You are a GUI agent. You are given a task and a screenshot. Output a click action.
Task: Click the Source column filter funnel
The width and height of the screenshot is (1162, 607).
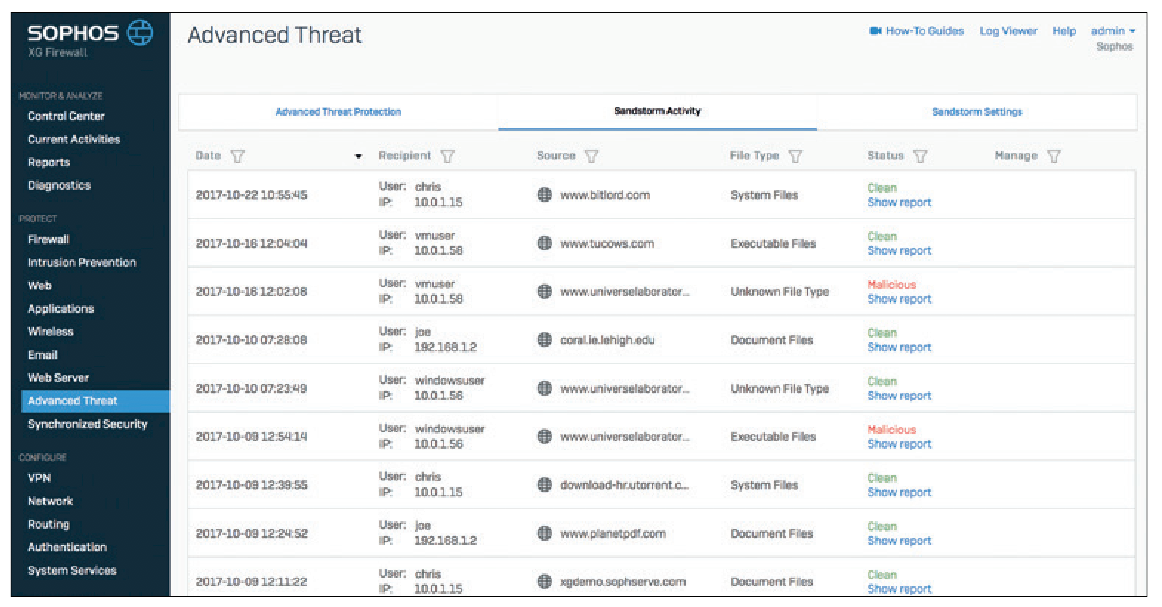pos(591,156)
